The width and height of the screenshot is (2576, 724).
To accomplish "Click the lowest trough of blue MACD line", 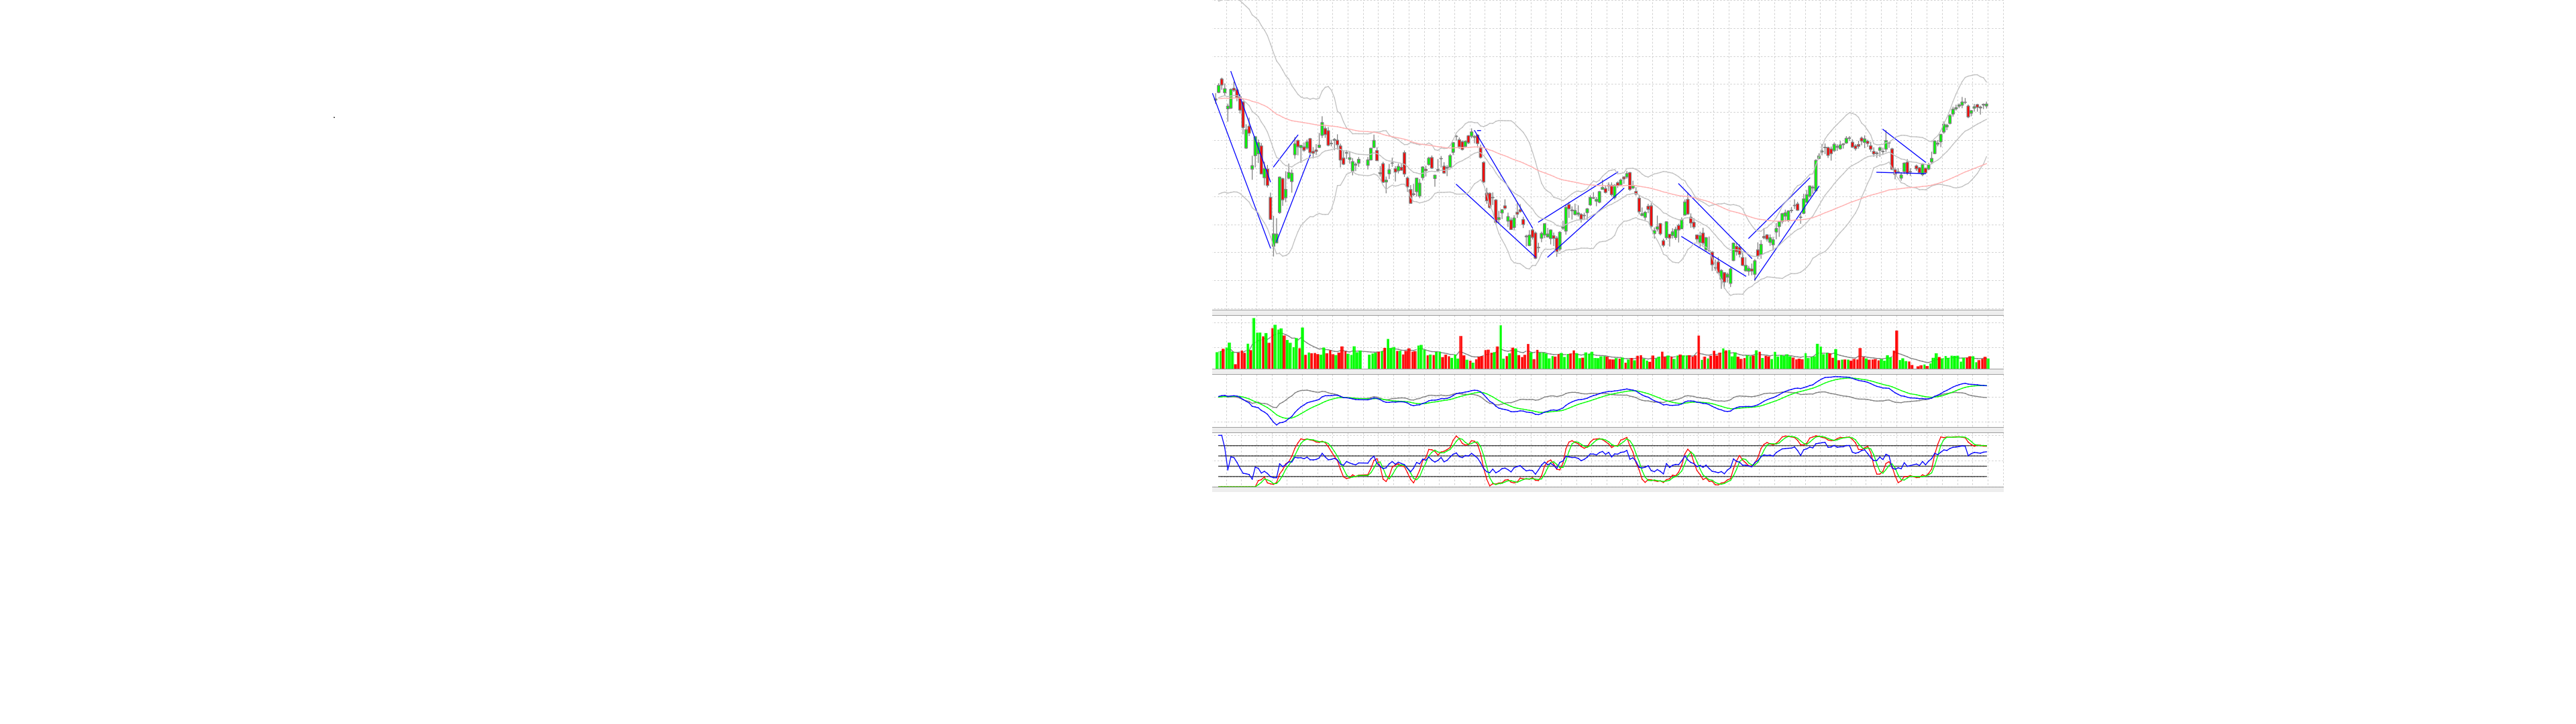I will click(1276, 424).
